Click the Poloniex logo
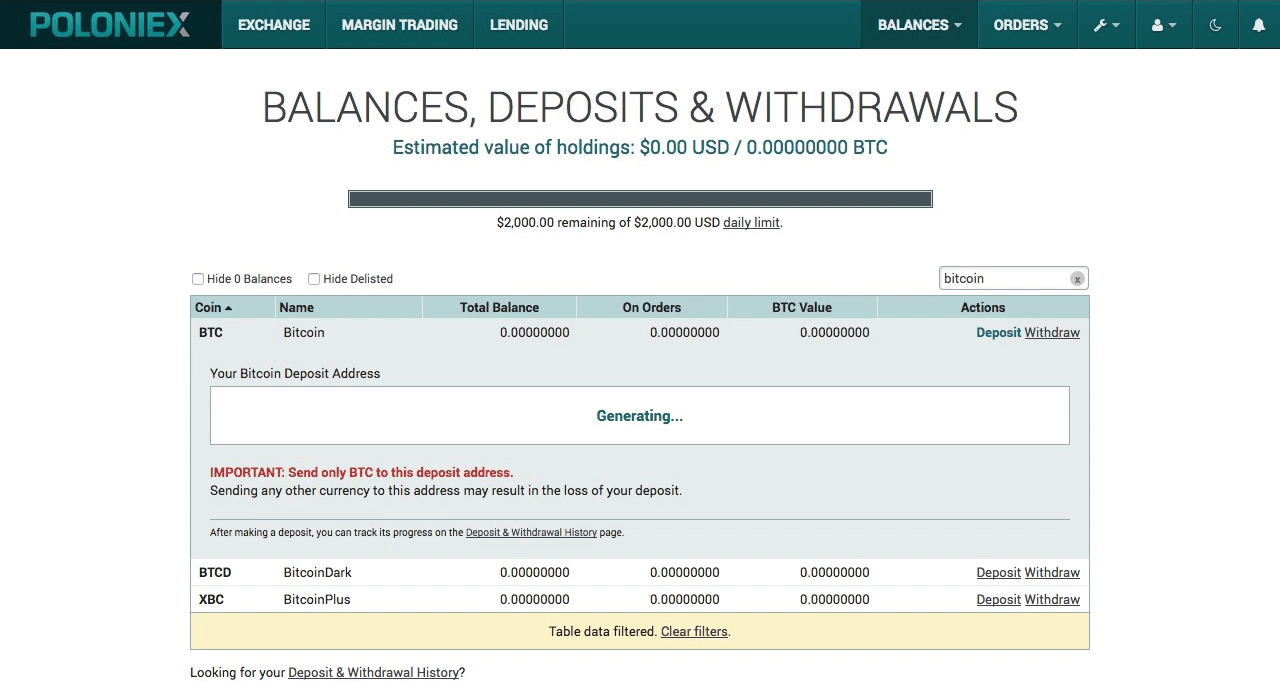 (x=110, y=25)
